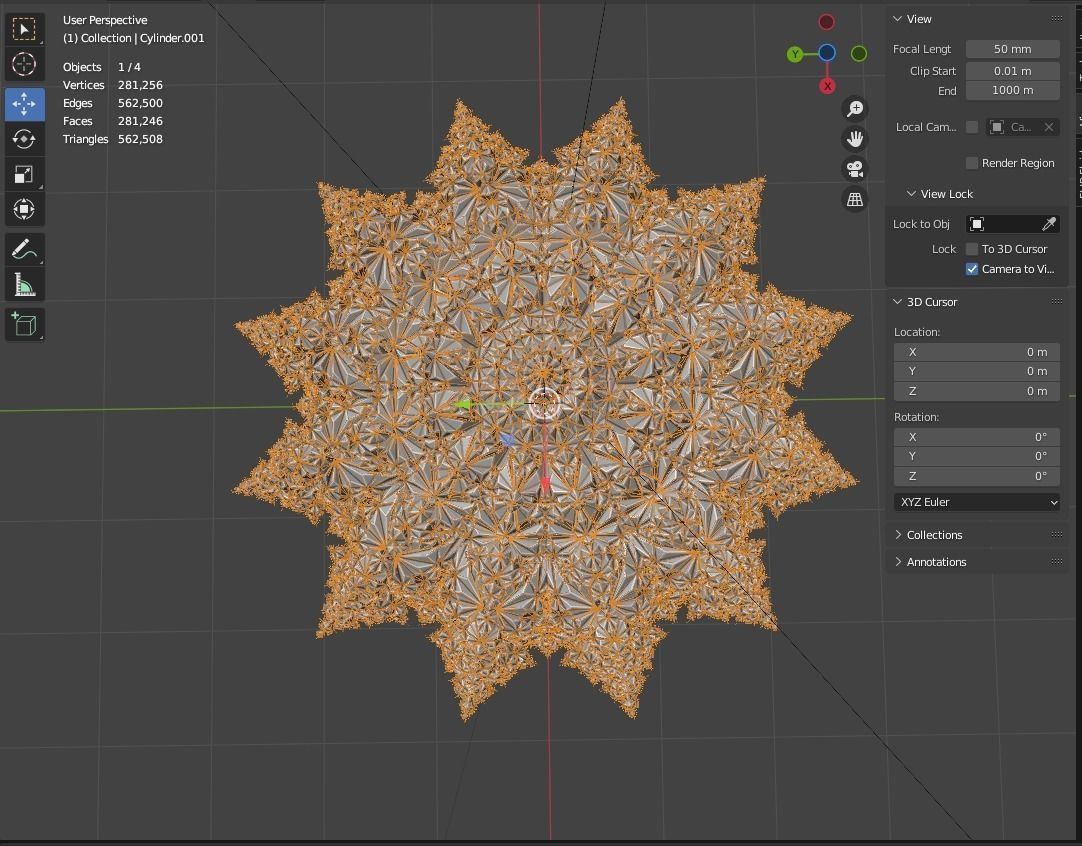Click the 'Edges 562,500' statistic
This screenshot has width=1082, height=846.
(x=112, y=103)
